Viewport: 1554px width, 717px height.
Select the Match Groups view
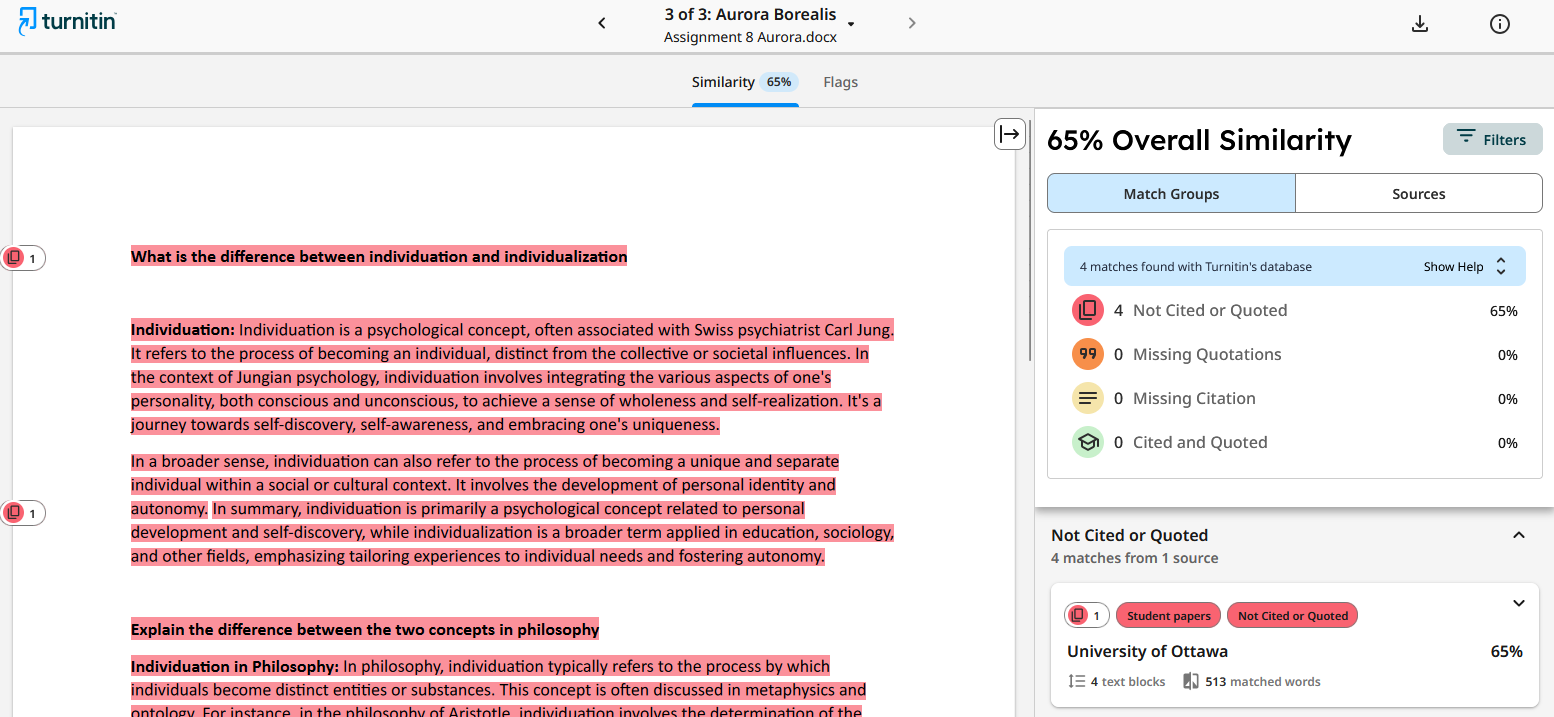1171,194
